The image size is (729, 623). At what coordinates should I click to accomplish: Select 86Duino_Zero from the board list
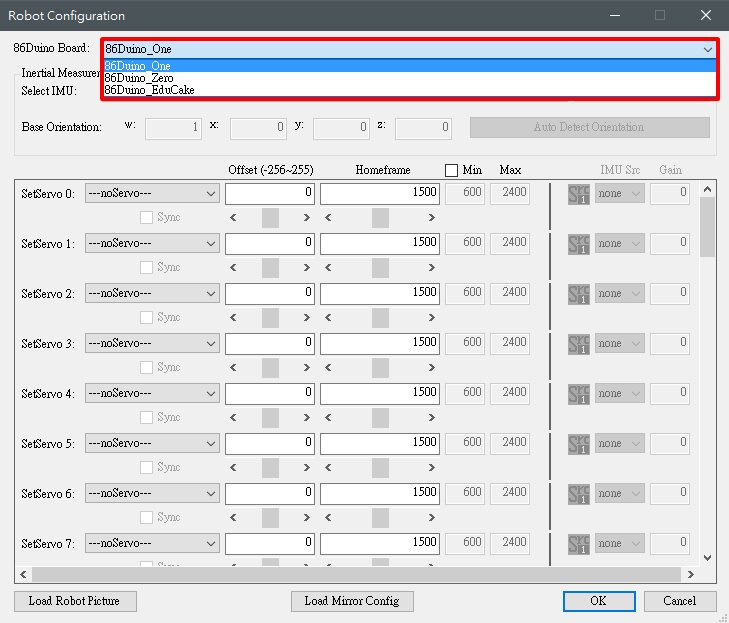pyautogui.click(x=138, y=78)
